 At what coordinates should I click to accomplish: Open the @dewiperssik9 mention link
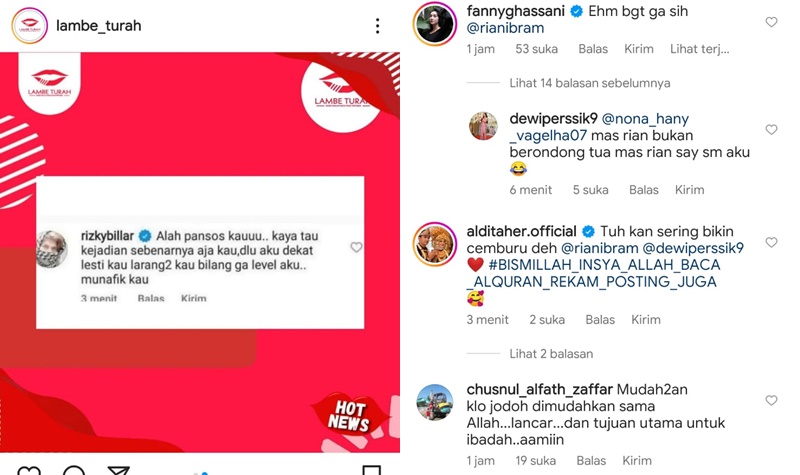(693, 248)
